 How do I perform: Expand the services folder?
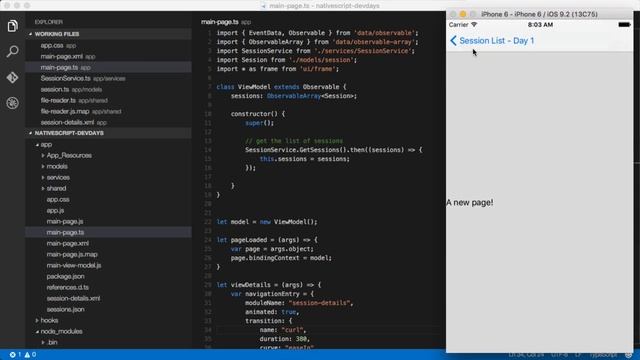[43, 178]
